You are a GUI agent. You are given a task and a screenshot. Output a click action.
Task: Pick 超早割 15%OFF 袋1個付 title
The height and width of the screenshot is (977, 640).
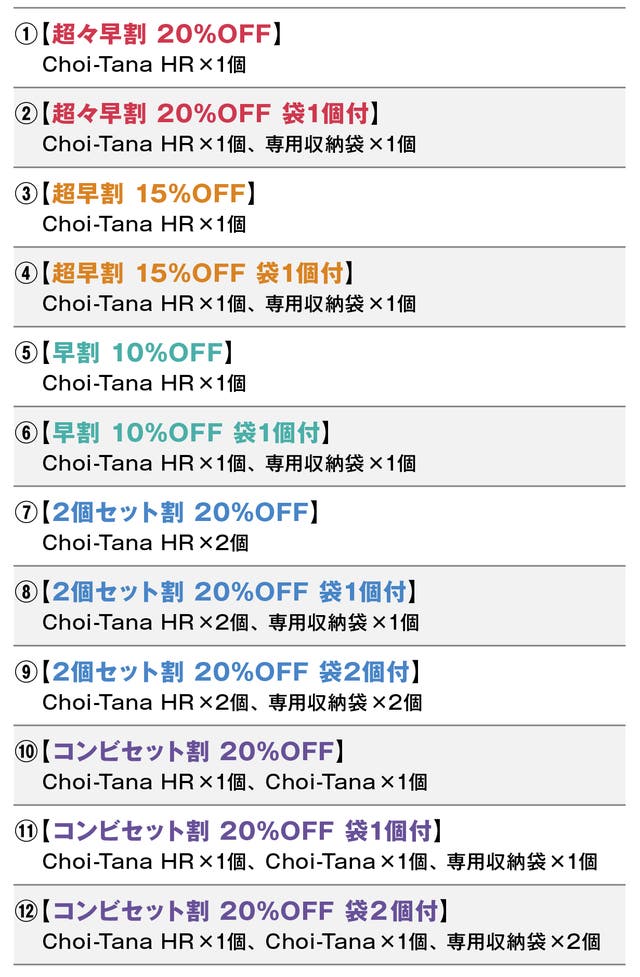pyautogui.click(x=198, y=274)
